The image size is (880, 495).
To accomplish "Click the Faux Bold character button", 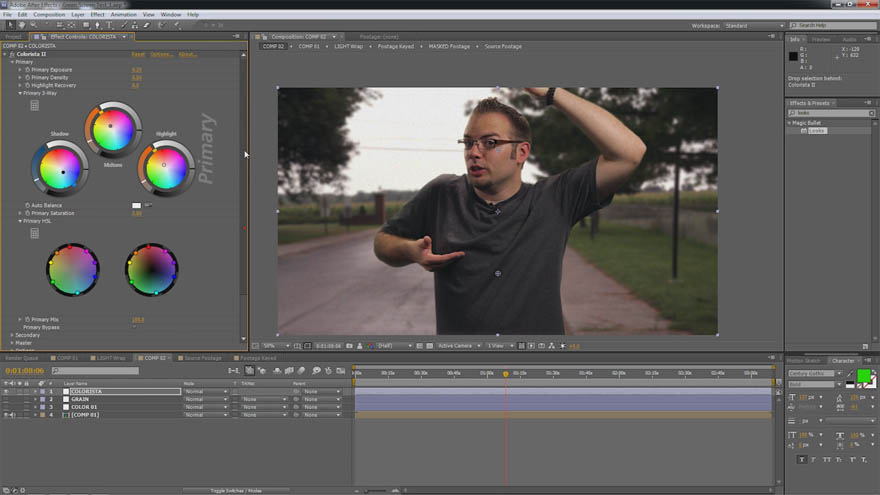I will (801, 460).
